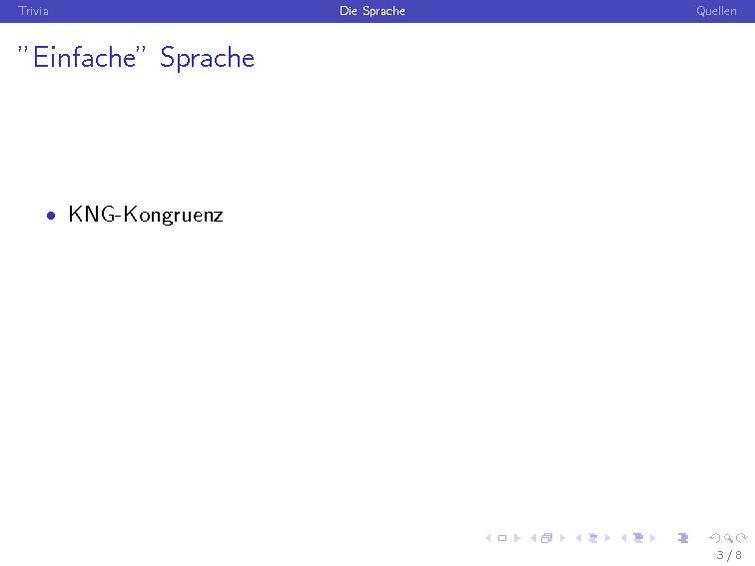
Task: Jump to previous subsection arrow
Action: click(578, 538)
